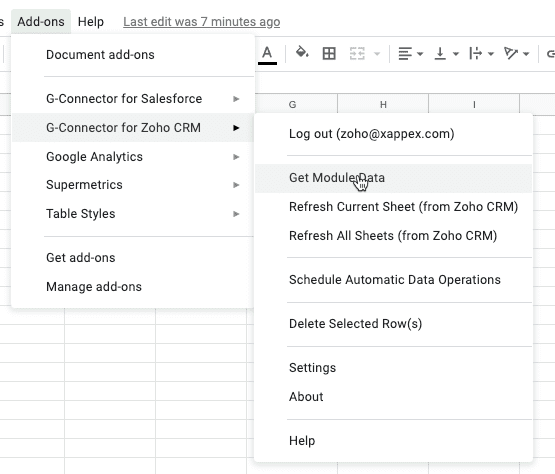Screen dimensions: 555x474
Task: Expand Table Styles submenu
Action: point(133,214)
